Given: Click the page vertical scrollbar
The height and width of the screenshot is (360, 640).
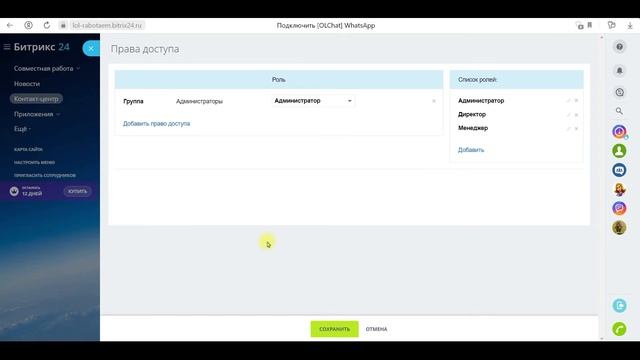Looking at the screenshot, I should pyautogui.click(x=602, y=188).
